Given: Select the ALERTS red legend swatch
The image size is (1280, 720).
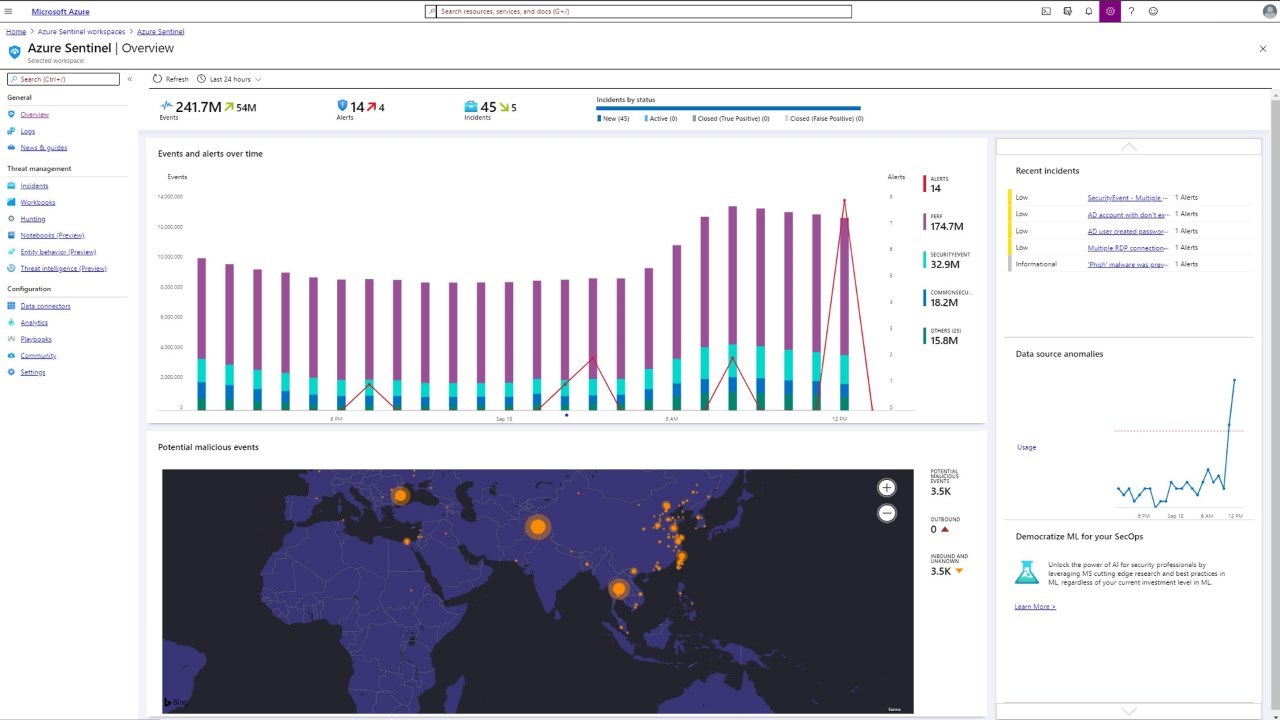Looking at the screenshot, I should pyautogui.click(x=925, y=184).
